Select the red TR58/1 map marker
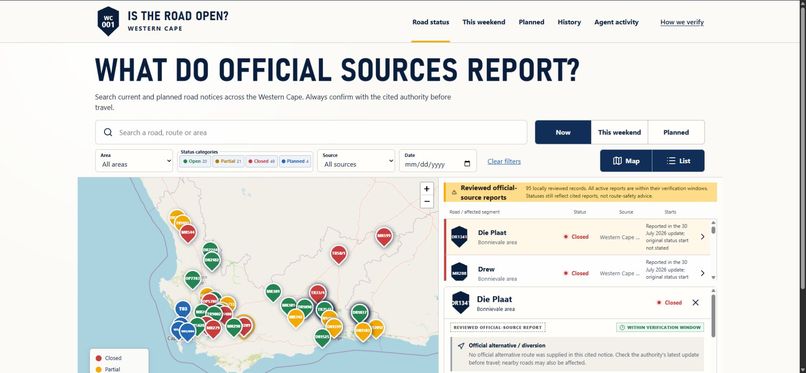This screenshot has height=373, width=806. click(338, 254)
